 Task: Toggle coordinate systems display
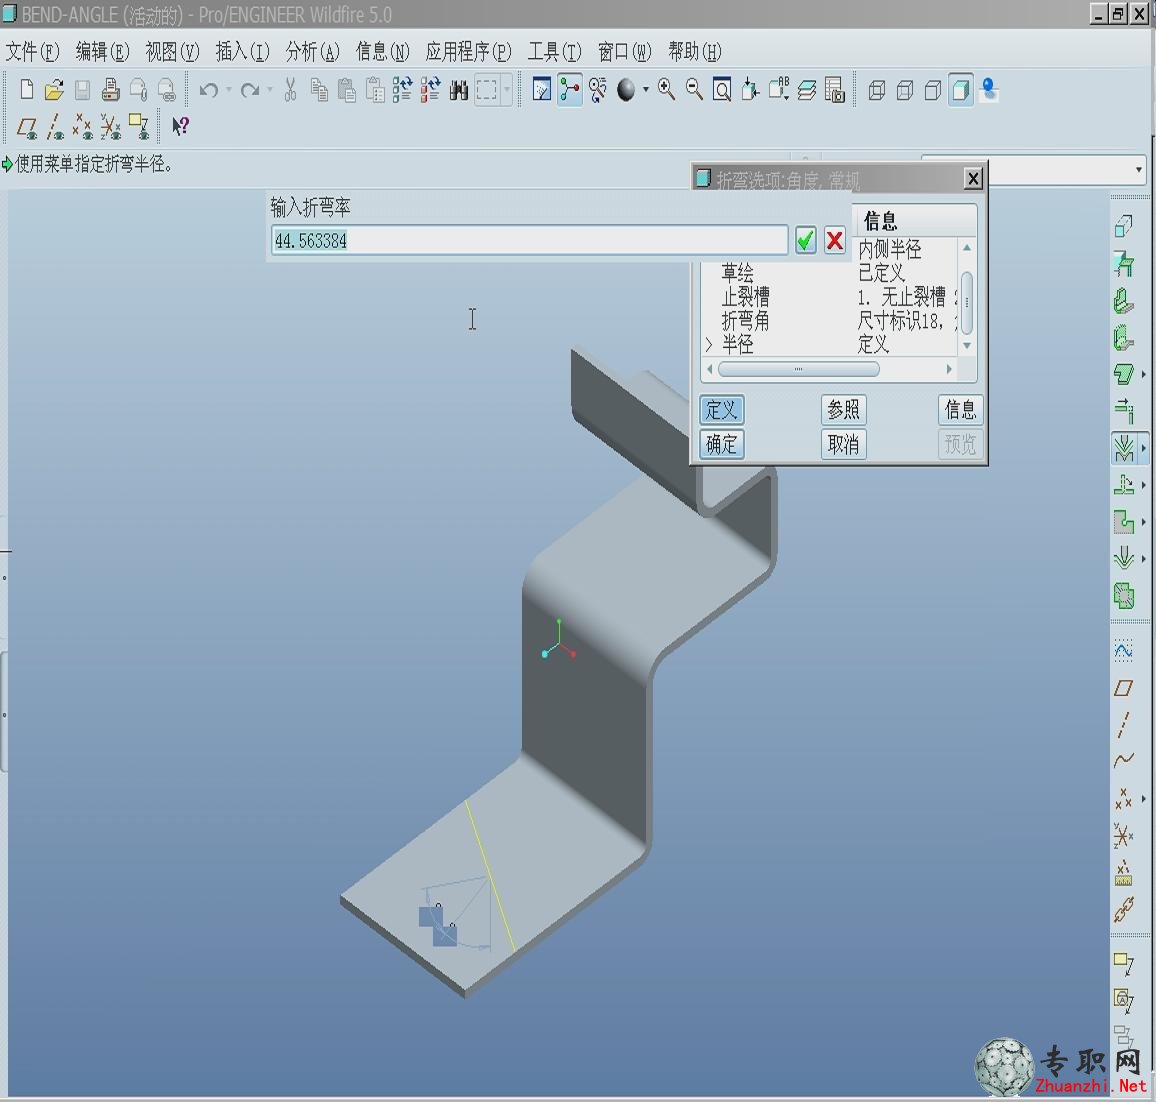[111, 127]
